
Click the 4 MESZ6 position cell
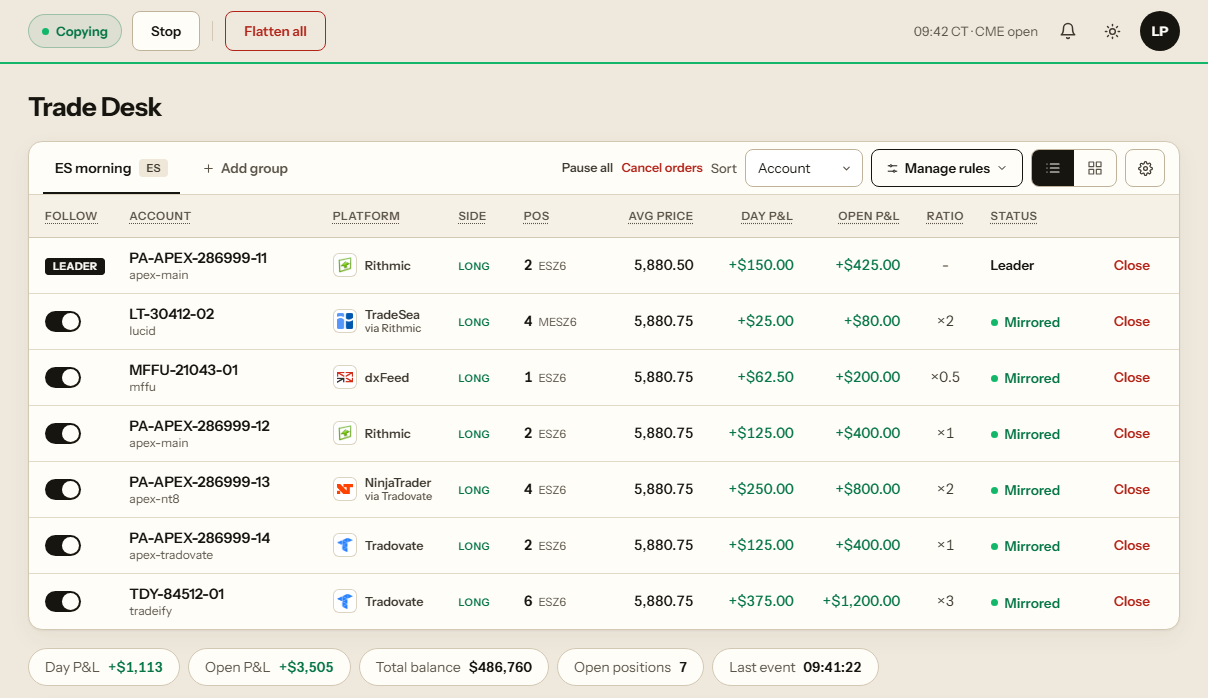pos(550,321)
